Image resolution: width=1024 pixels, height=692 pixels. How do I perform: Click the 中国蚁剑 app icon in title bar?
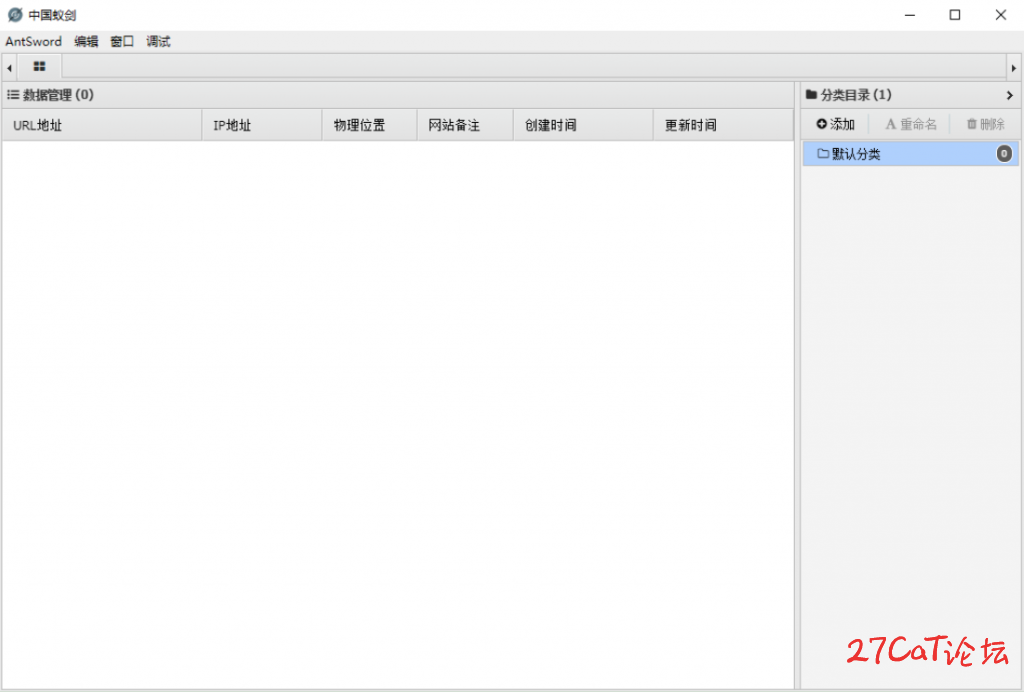(15, 14)
